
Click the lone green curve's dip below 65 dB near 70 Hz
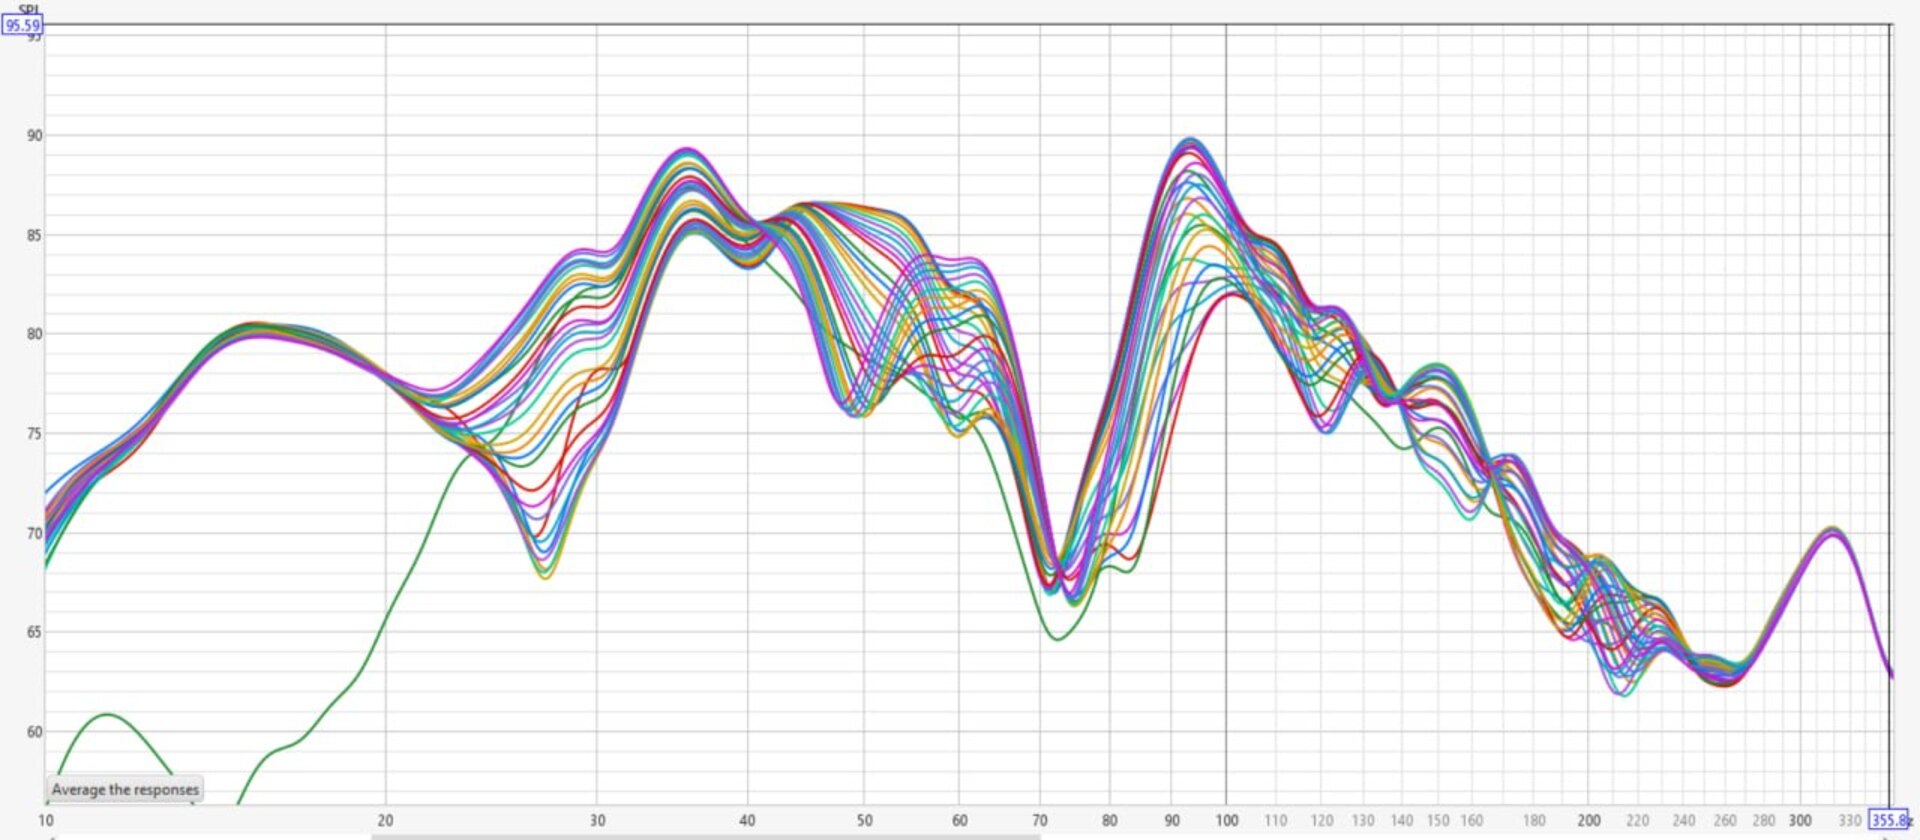click(1058, 638)
